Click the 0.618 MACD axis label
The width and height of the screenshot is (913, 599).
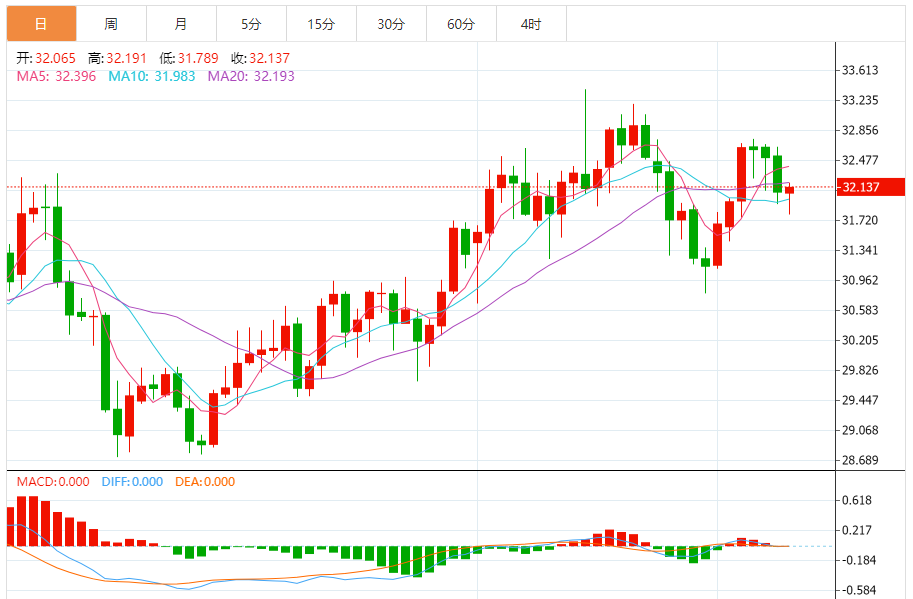tap(857, 500)
